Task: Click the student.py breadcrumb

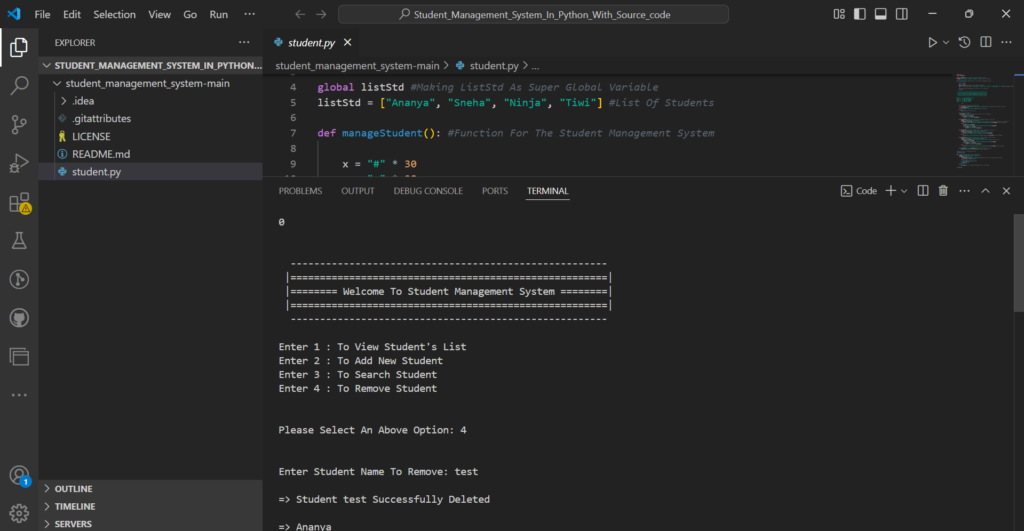Action: (487, 65)
